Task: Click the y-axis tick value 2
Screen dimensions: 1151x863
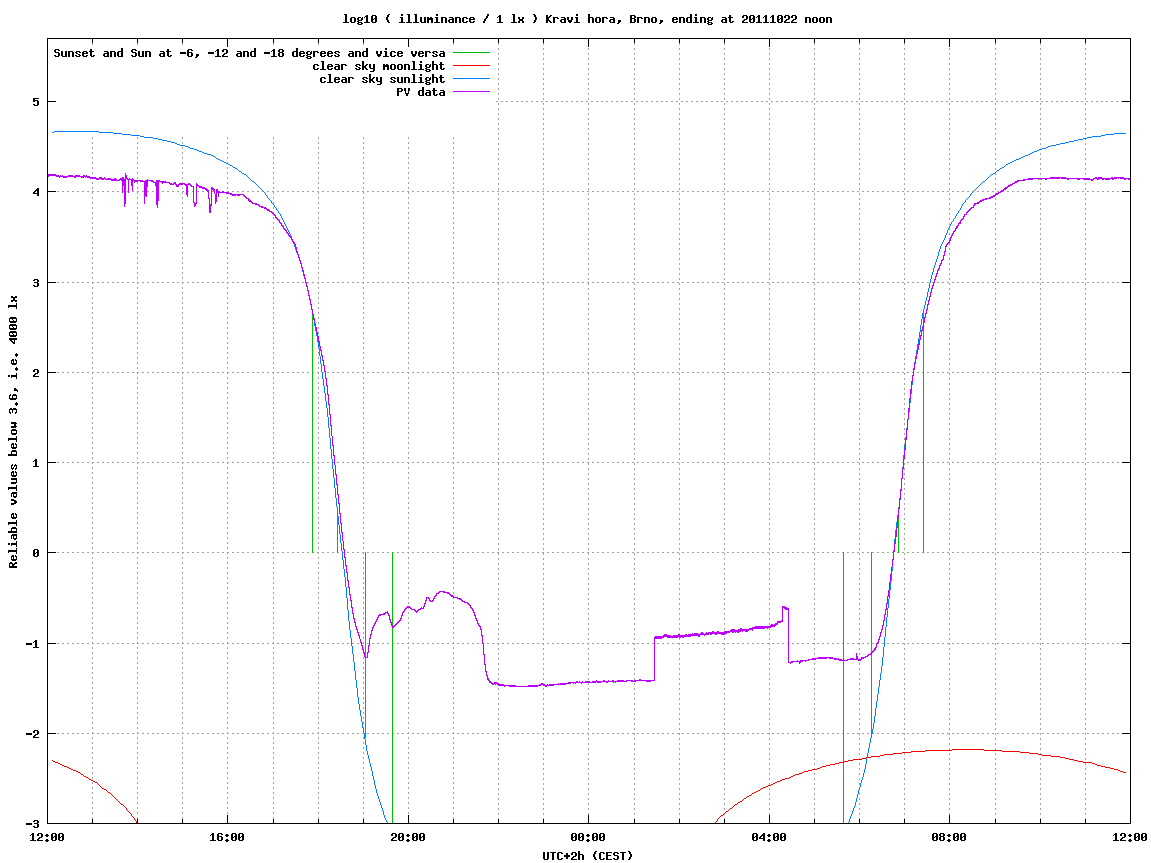Action: 36,373
